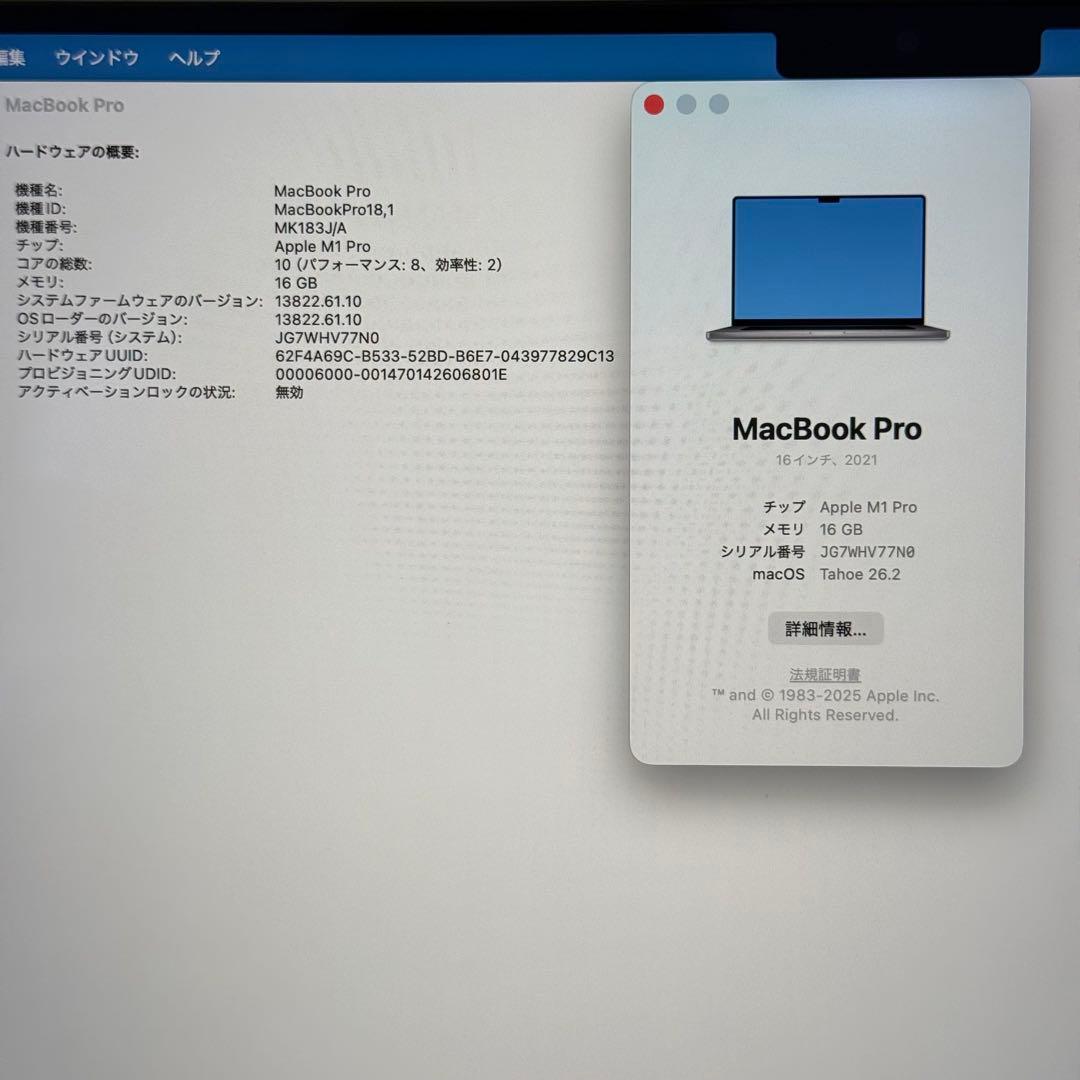This screenshot has width=1080, height=1080.
Task: Select activation lock status 無効
Action: (289, 393)
